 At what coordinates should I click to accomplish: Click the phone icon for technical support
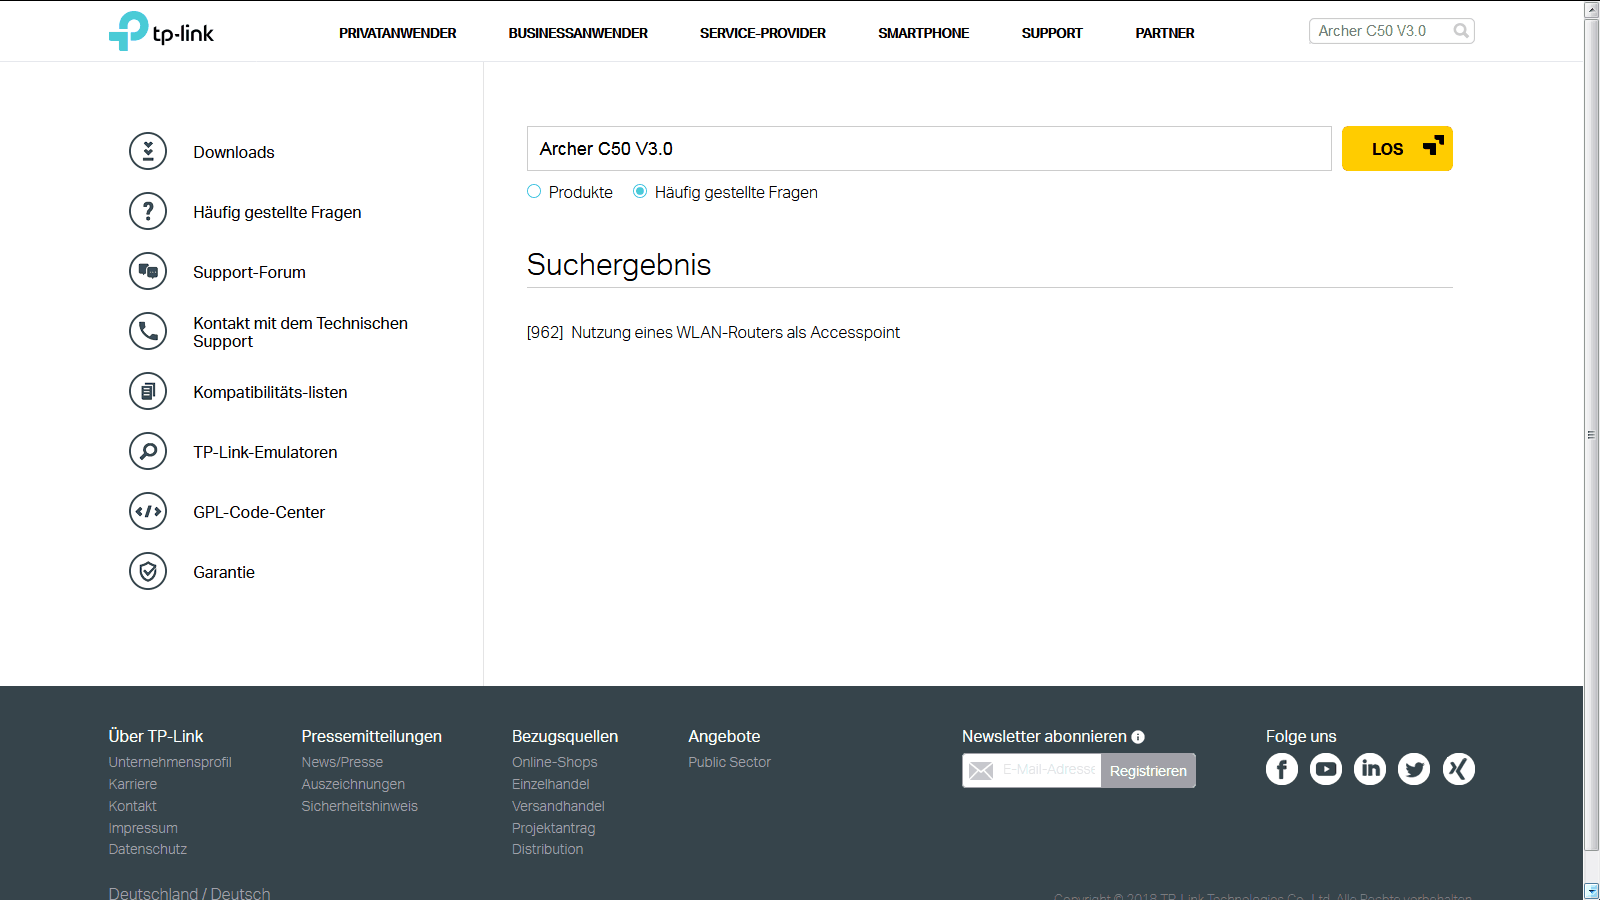click(148, 331)
